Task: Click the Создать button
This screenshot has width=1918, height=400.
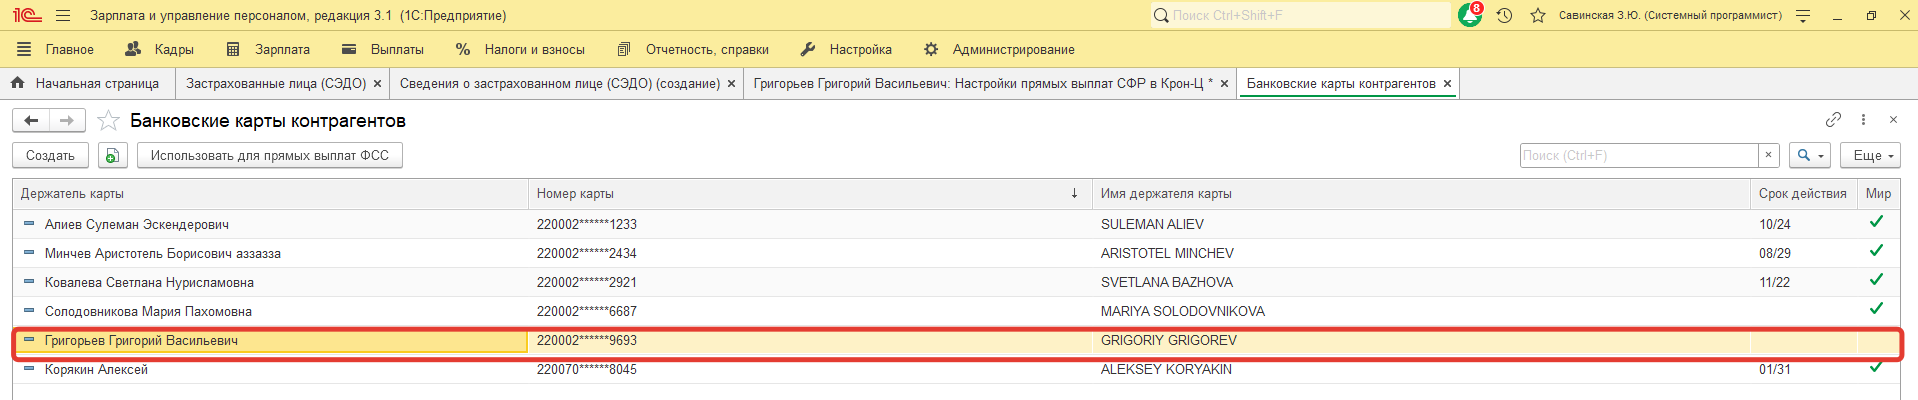Action: tap(50, 156)
